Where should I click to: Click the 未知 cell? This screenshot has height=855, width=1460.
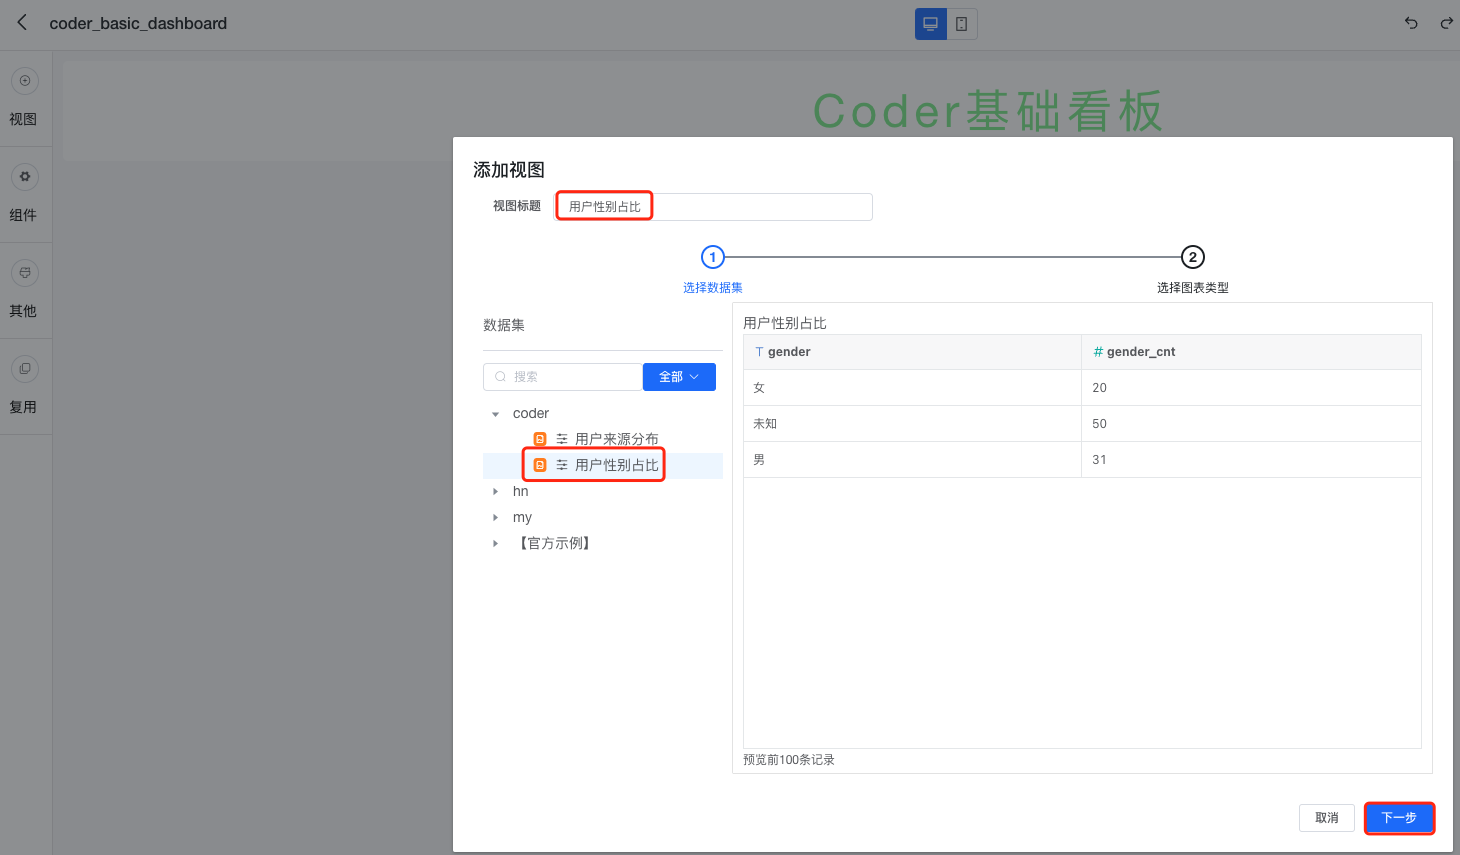click(x=912, y=424)
